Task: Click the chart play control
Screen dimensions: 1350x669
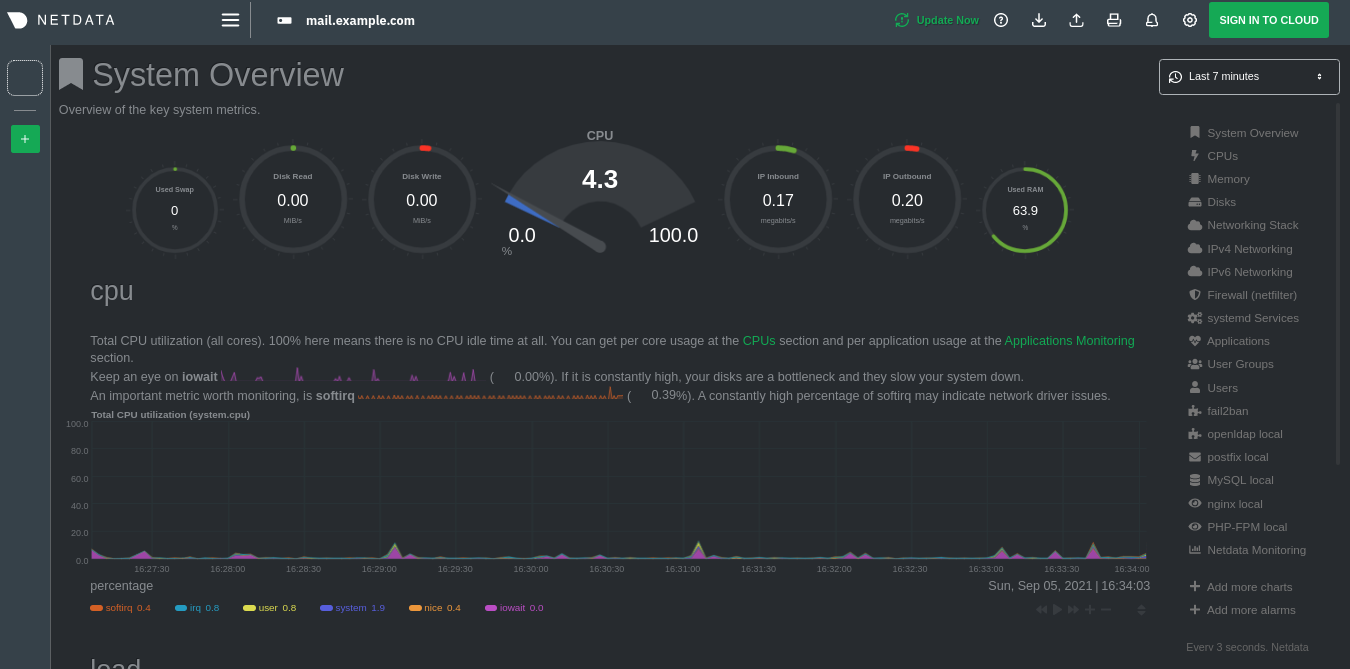Action: coord(1057,609)
